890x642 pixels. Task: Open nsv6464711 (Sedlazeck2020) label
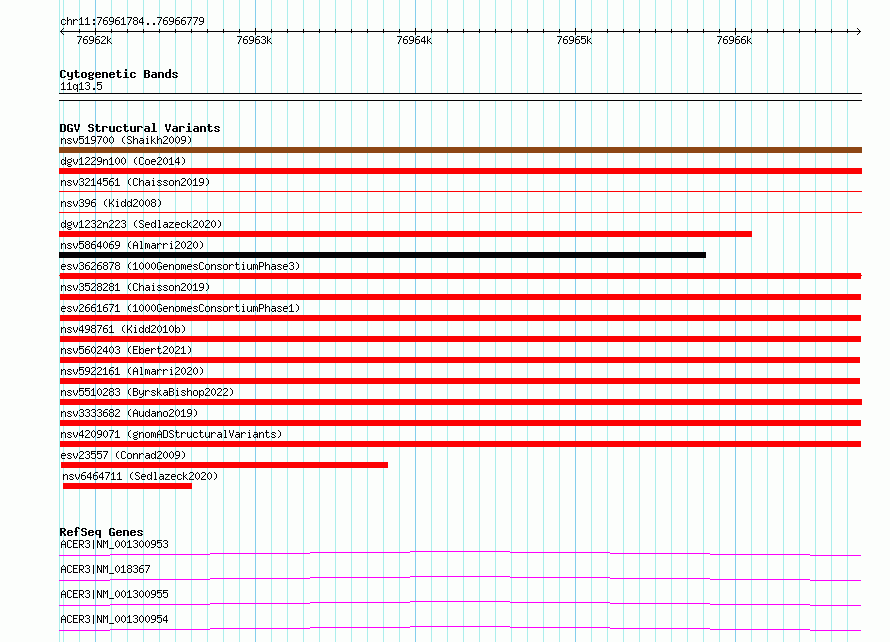pyautogui.click(x=140, y=476)
